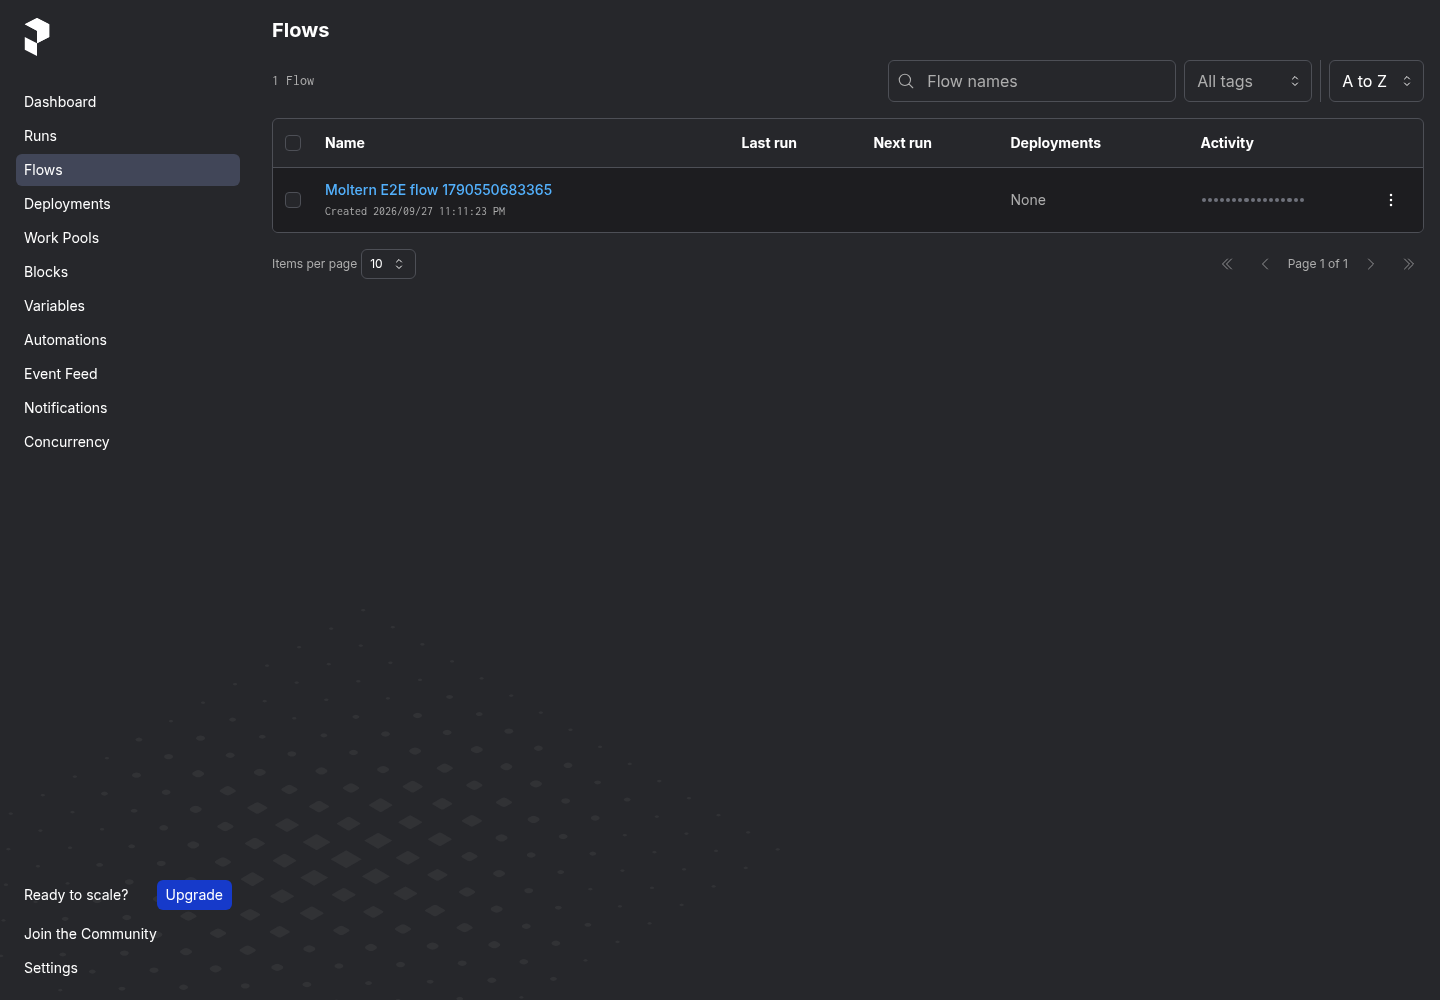1440x1000 pixels.
Task: Go to first page double-chevron
Action: point(1227,264)
